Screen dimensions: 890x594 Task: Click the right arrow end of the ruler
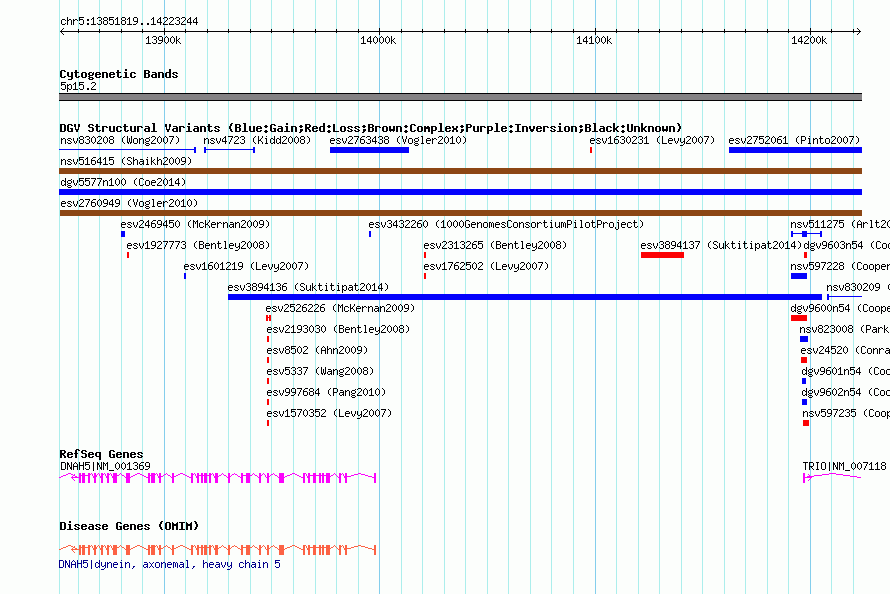click(859, 32)
